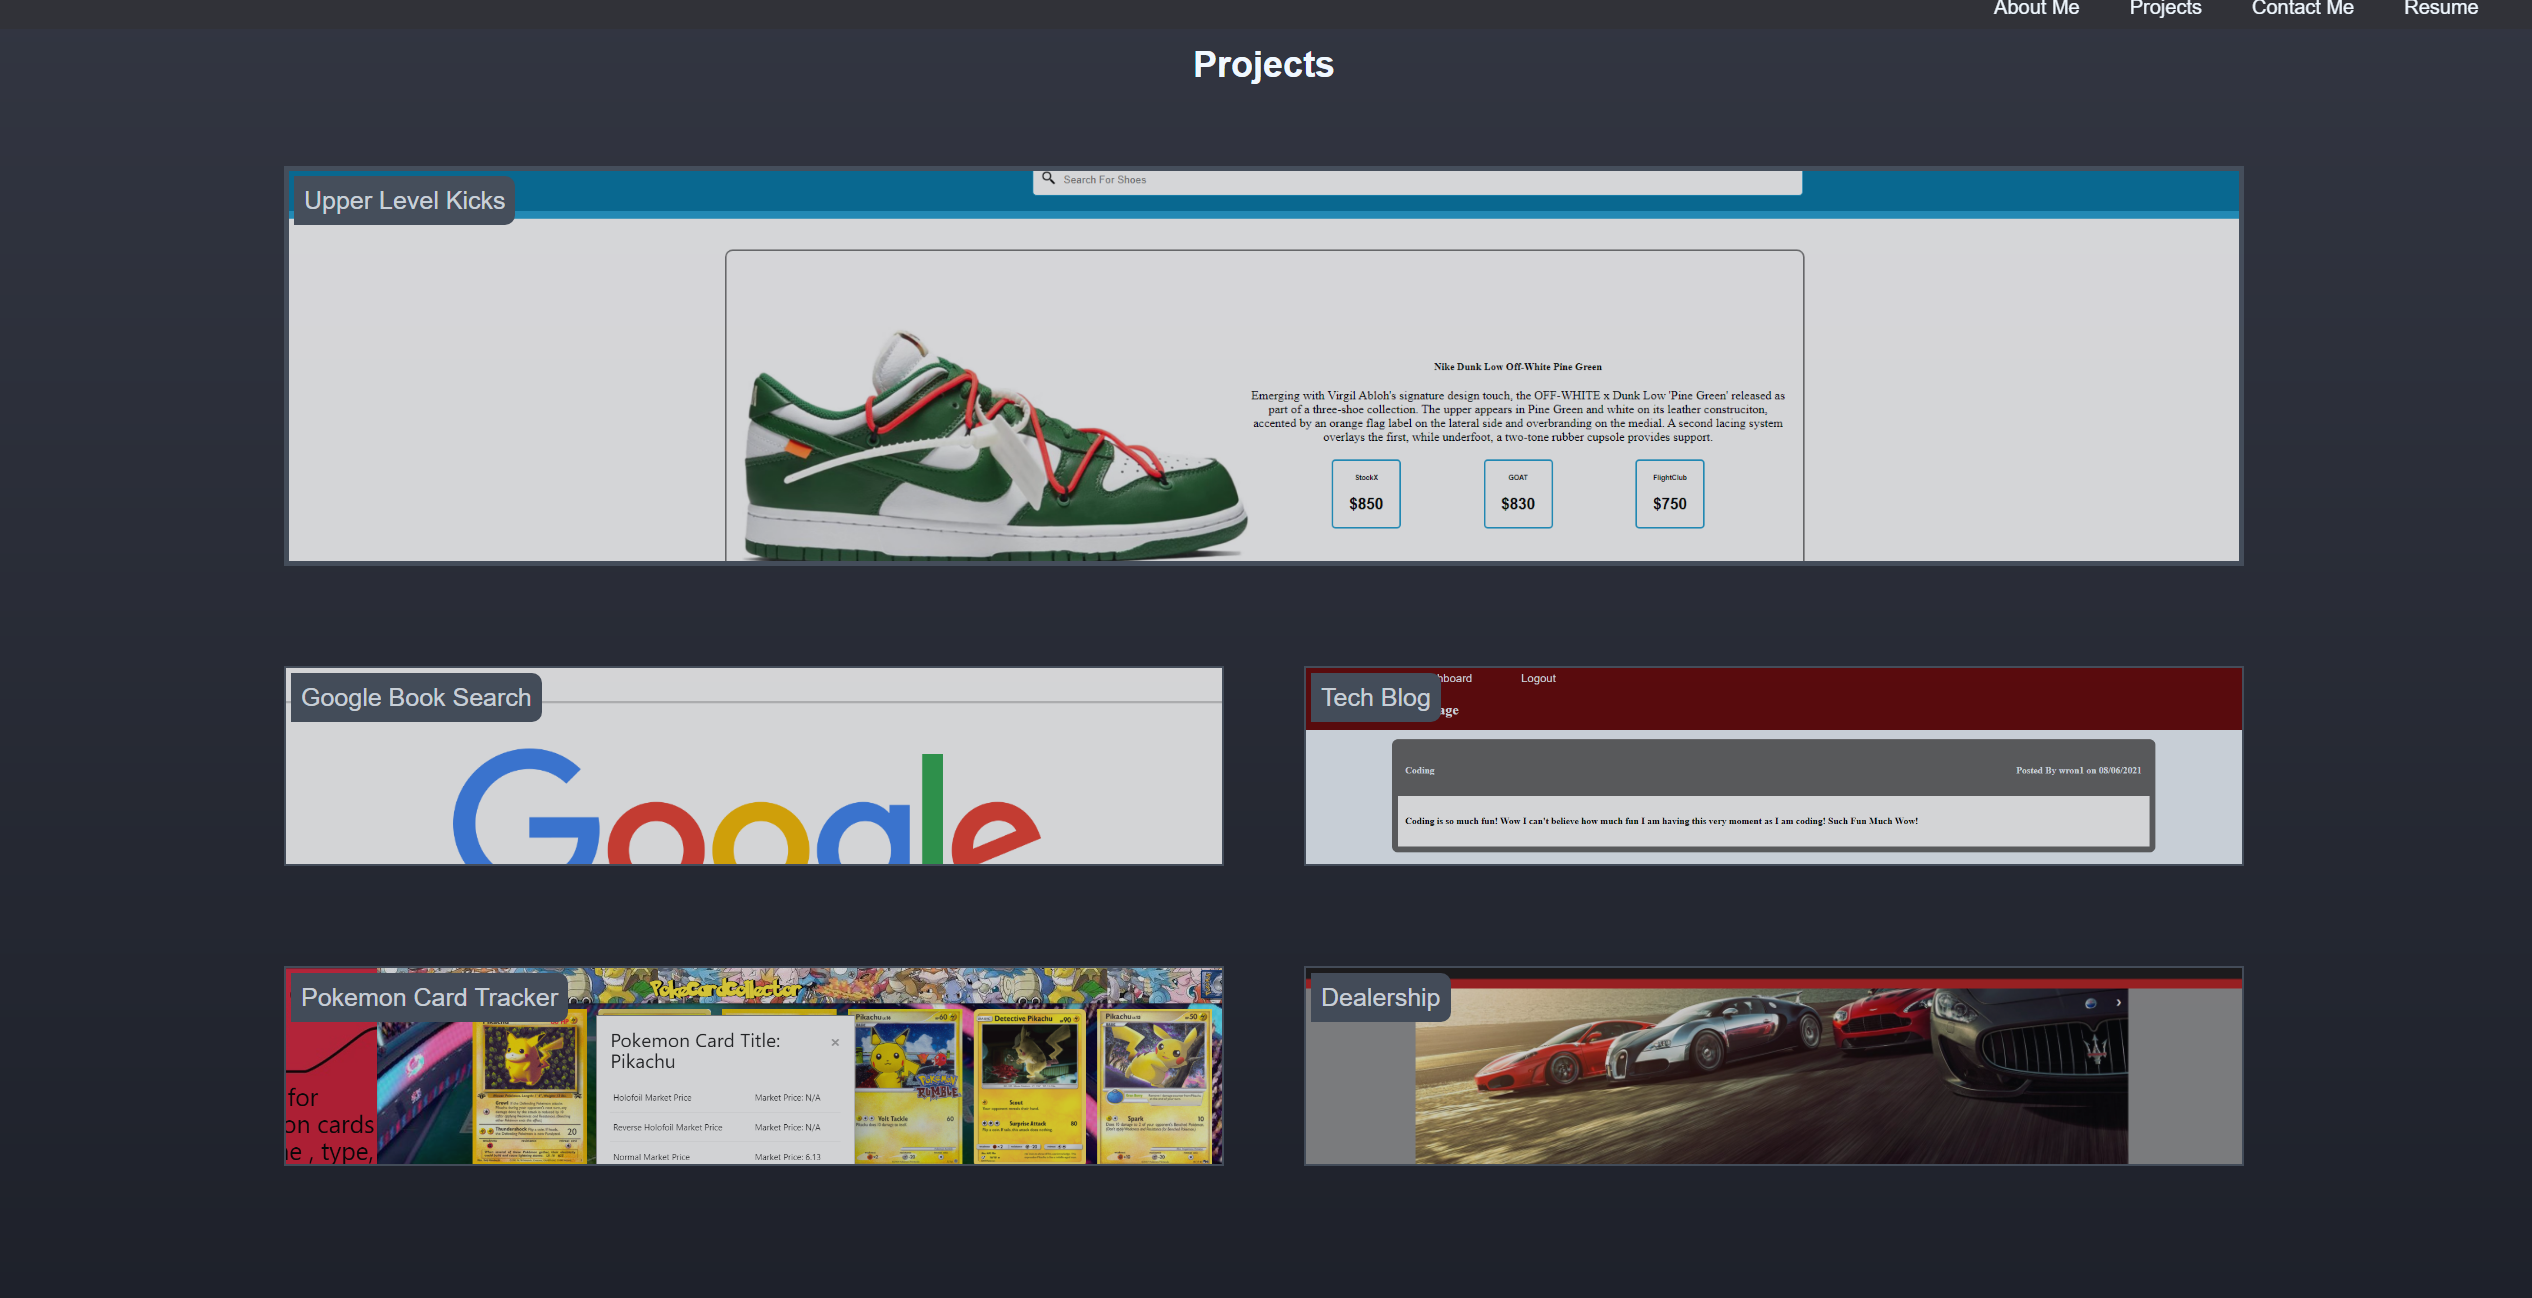This screenshot has width=2532, height=1298.
Task: Go to Projects in the navigation bar
Action: 2165,9
